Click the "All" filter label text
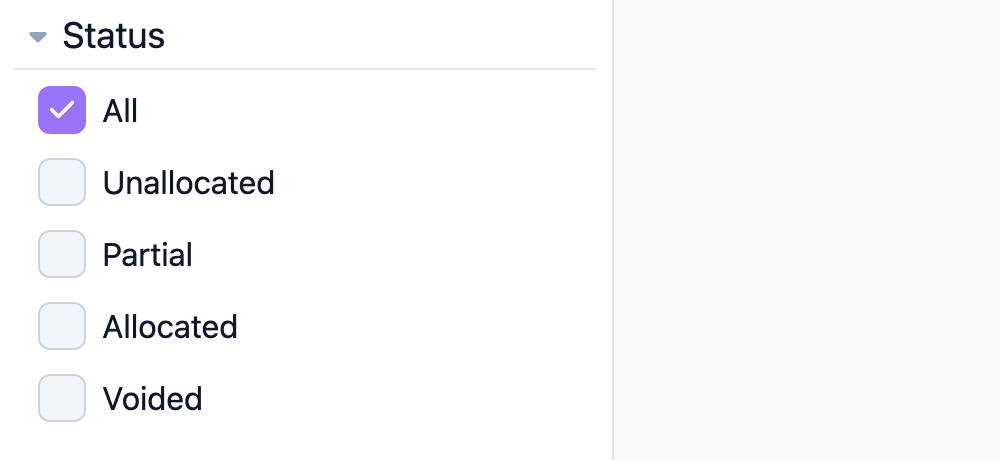The height and width of the screenshot is (460, 1000). (120, 110)
